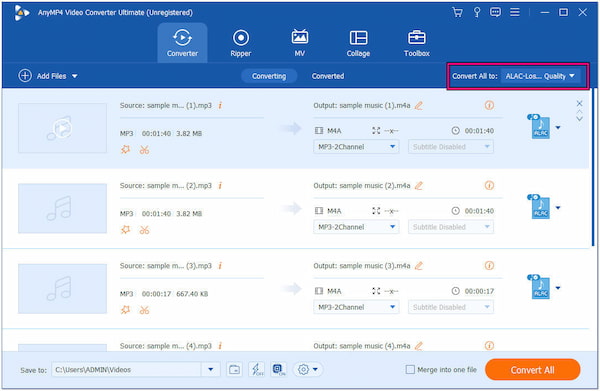Click ALAC format icon for sample music (2).m4a
This screenshot has width=600, height=391.
pyautogui.click(x=540, y=207)
